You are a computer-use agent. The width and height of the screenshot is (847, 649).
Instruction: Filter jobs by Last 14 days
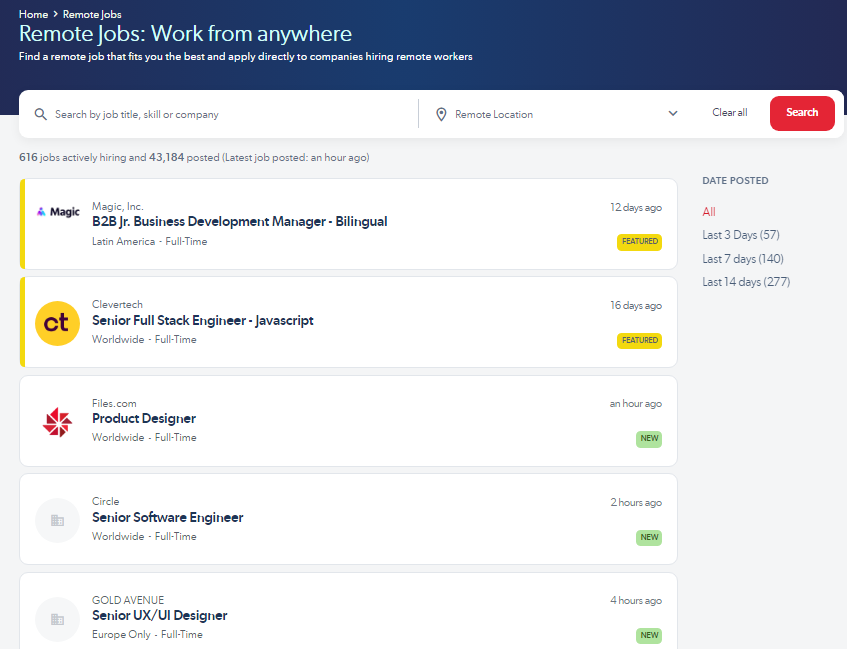point(746,282)
